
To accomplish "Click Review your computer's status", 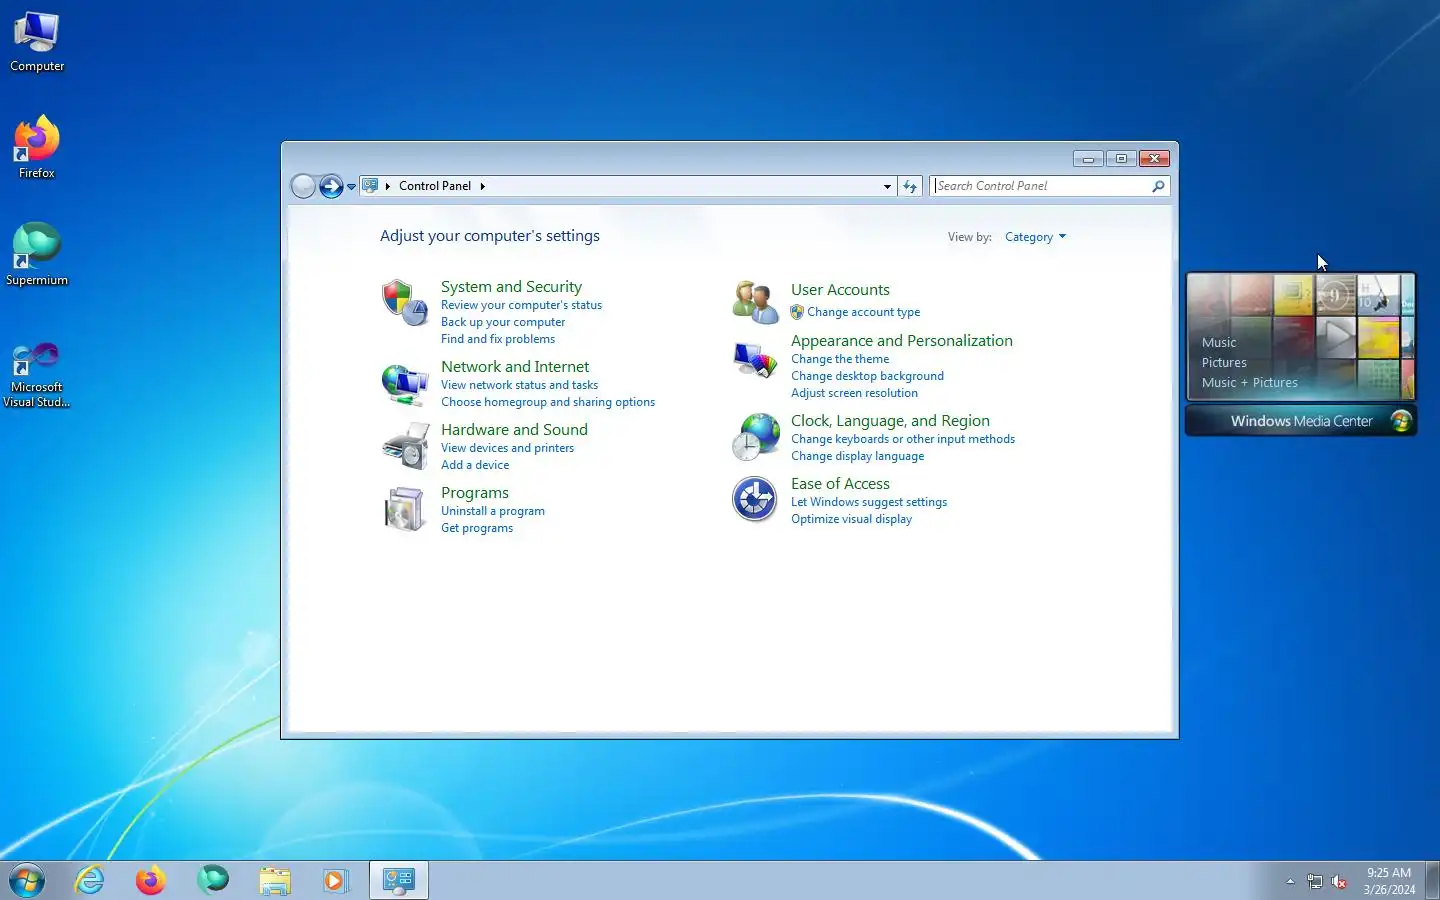I will coord(521,305).
